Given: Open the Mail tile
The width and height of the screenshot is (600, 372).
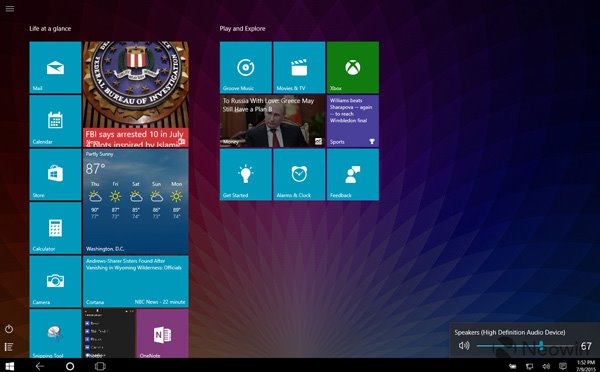Looking at the screenshot, I should (55, 67).
